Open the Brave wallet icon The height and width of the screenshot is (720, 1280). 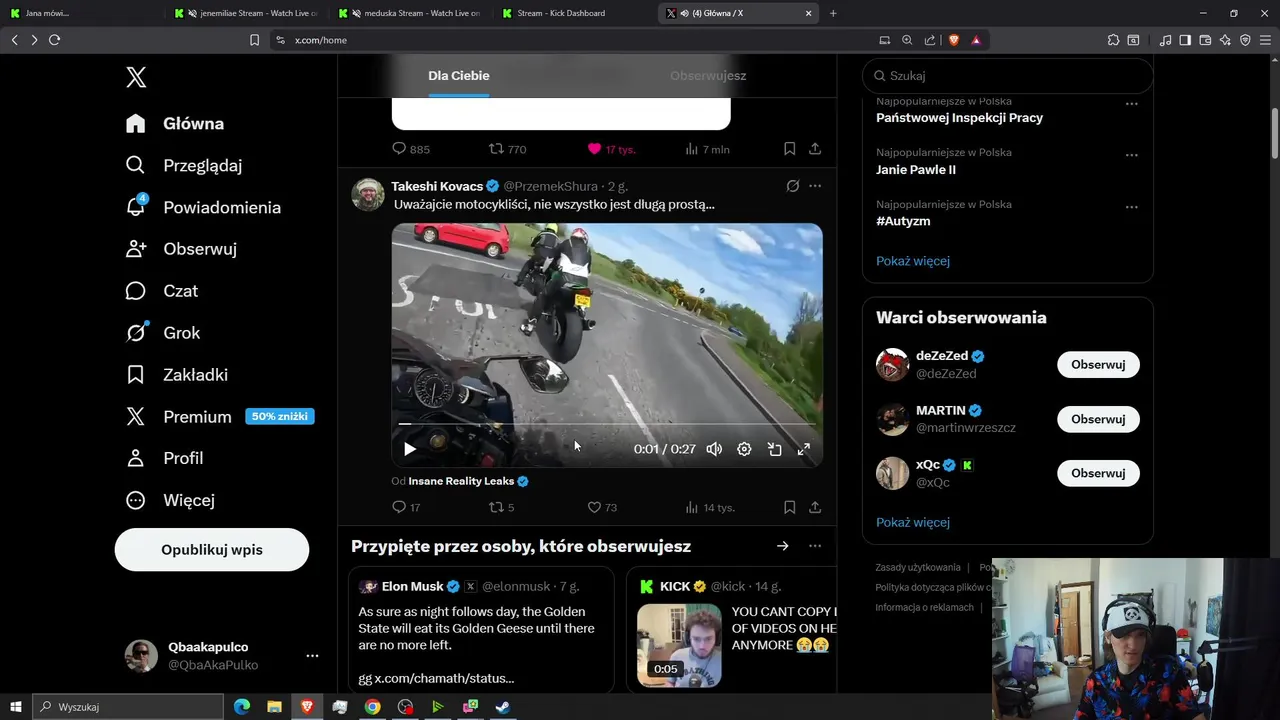click(x=1205, y=40)
